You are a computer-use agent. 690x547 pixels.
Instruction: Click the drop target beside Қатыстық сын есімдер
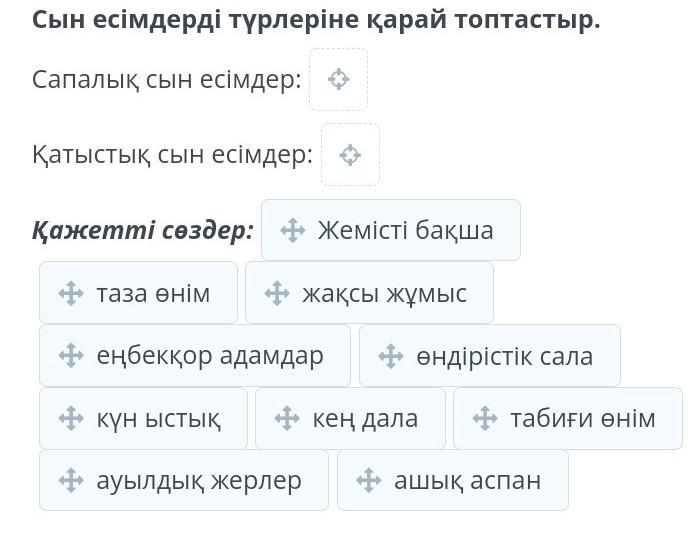350,155
